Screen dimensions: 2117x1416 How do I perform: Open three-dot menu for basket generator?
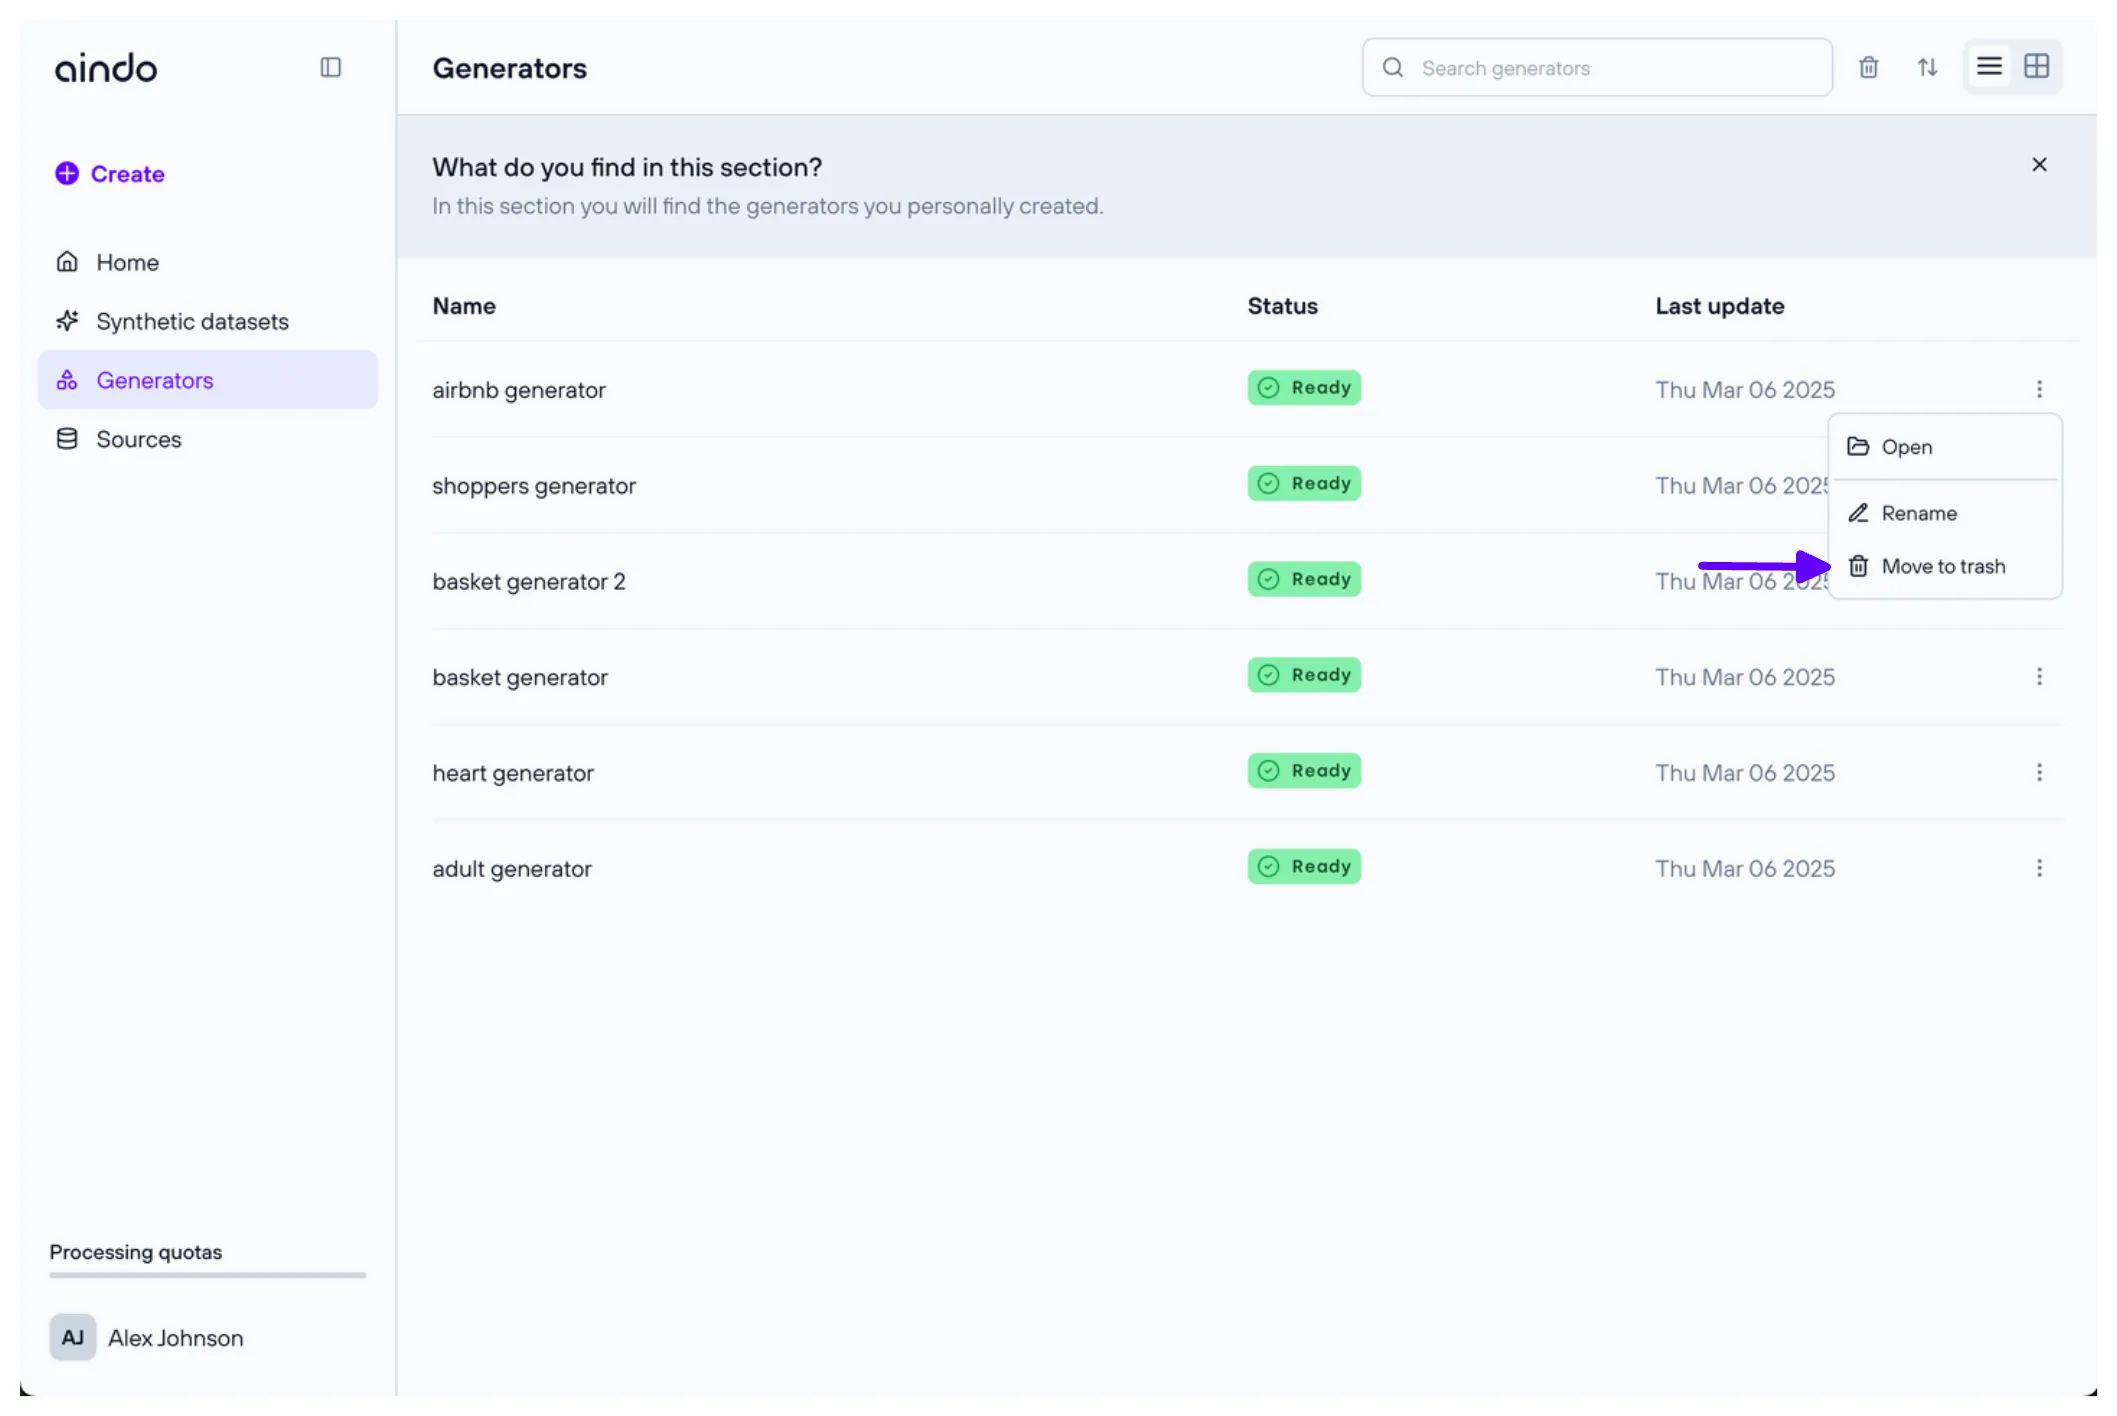coord(2039,677)
